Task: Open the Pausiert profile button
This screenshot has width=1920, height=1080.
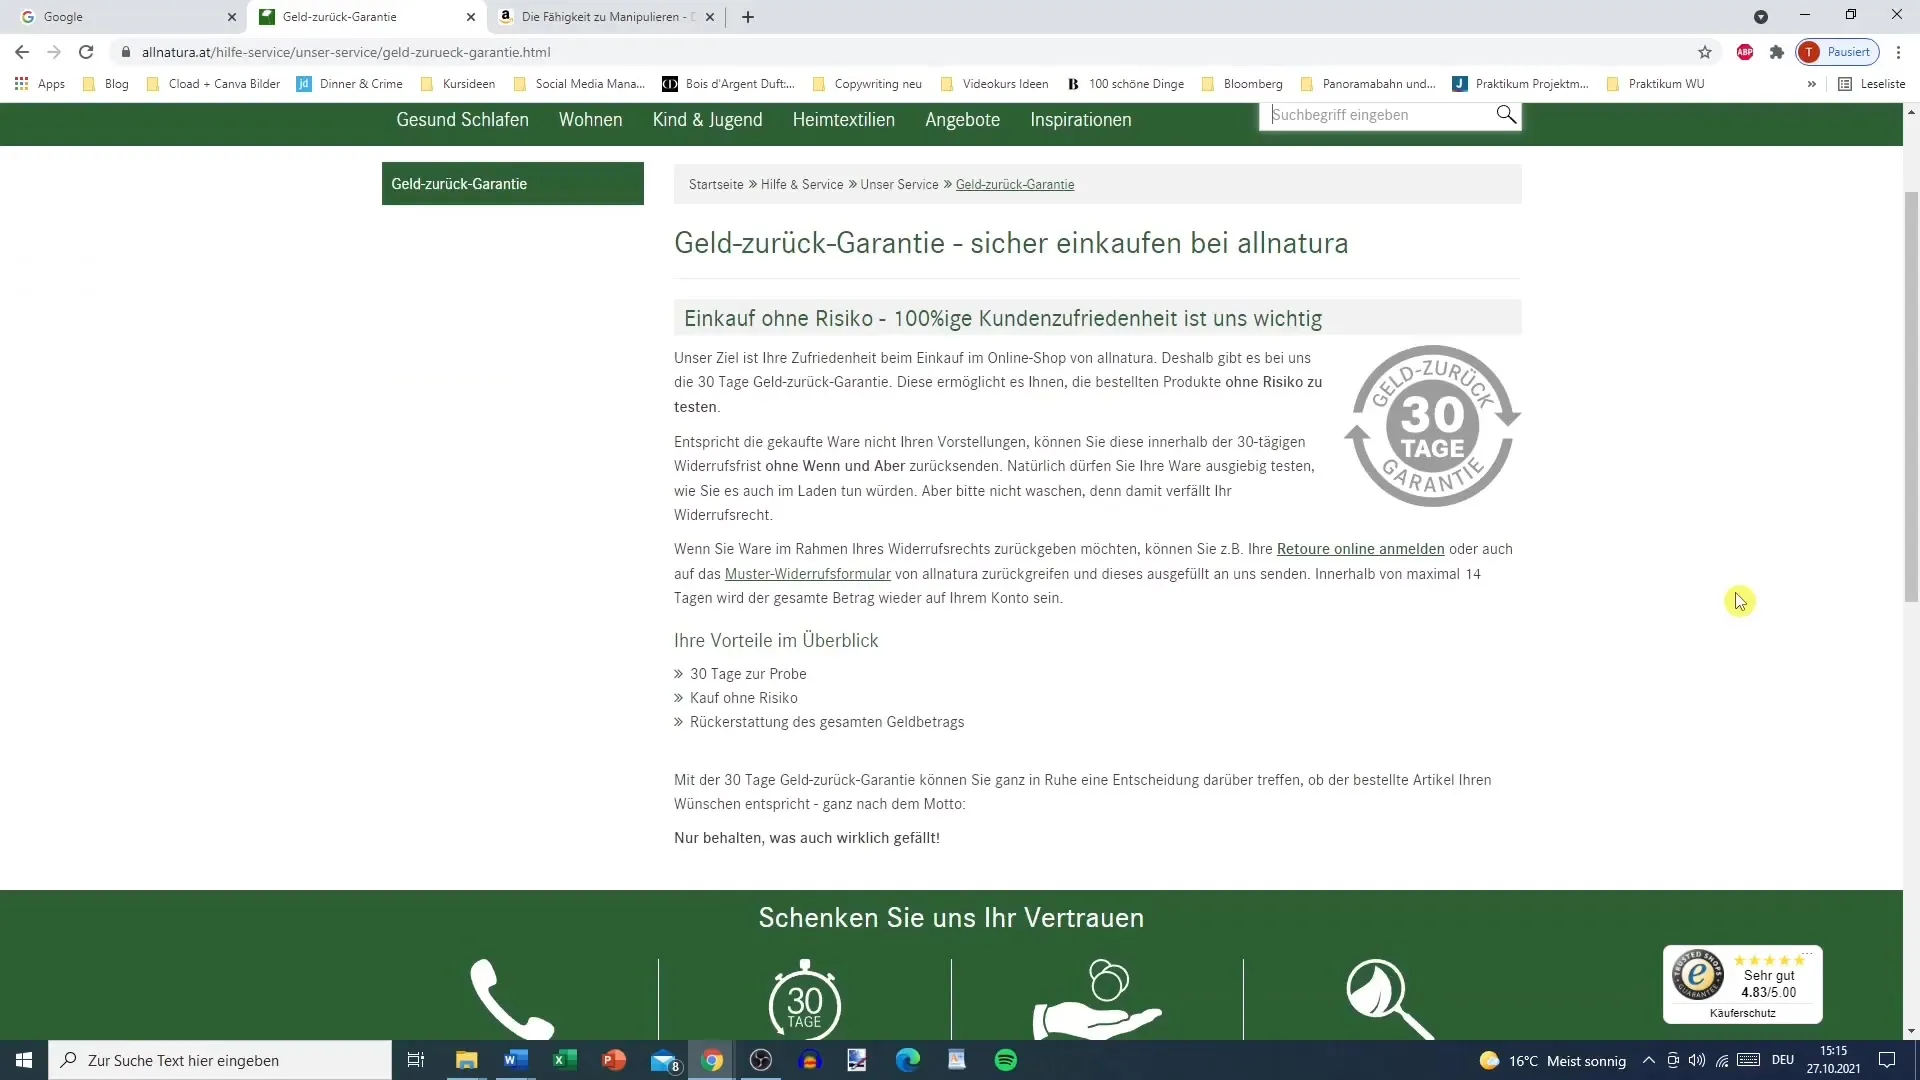Action: coord(1838,52)
